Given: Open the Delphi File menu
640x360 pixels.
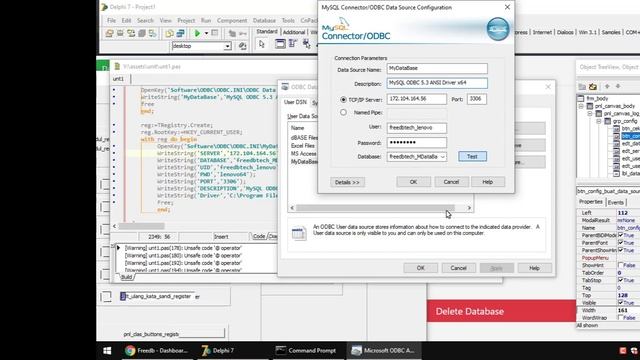Looking at the screenshot, I should pos(111,20).
